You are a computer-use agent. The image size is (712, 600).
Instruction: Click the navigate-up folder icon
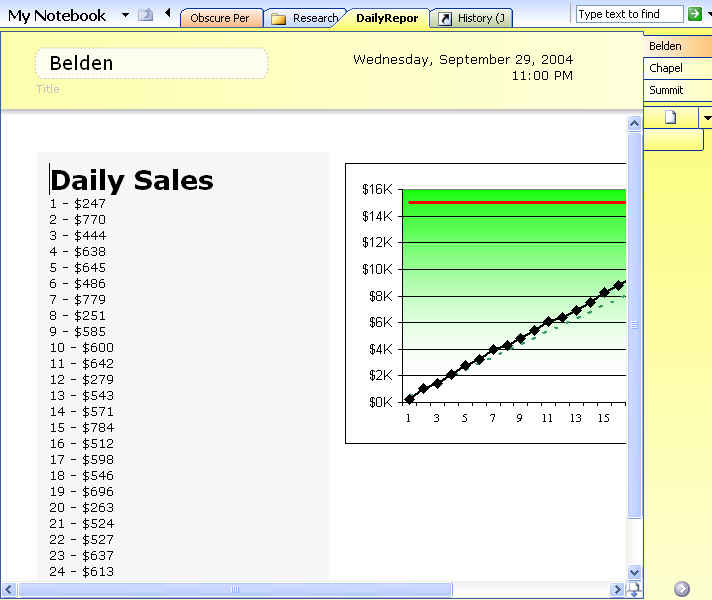tap(145, 15)
